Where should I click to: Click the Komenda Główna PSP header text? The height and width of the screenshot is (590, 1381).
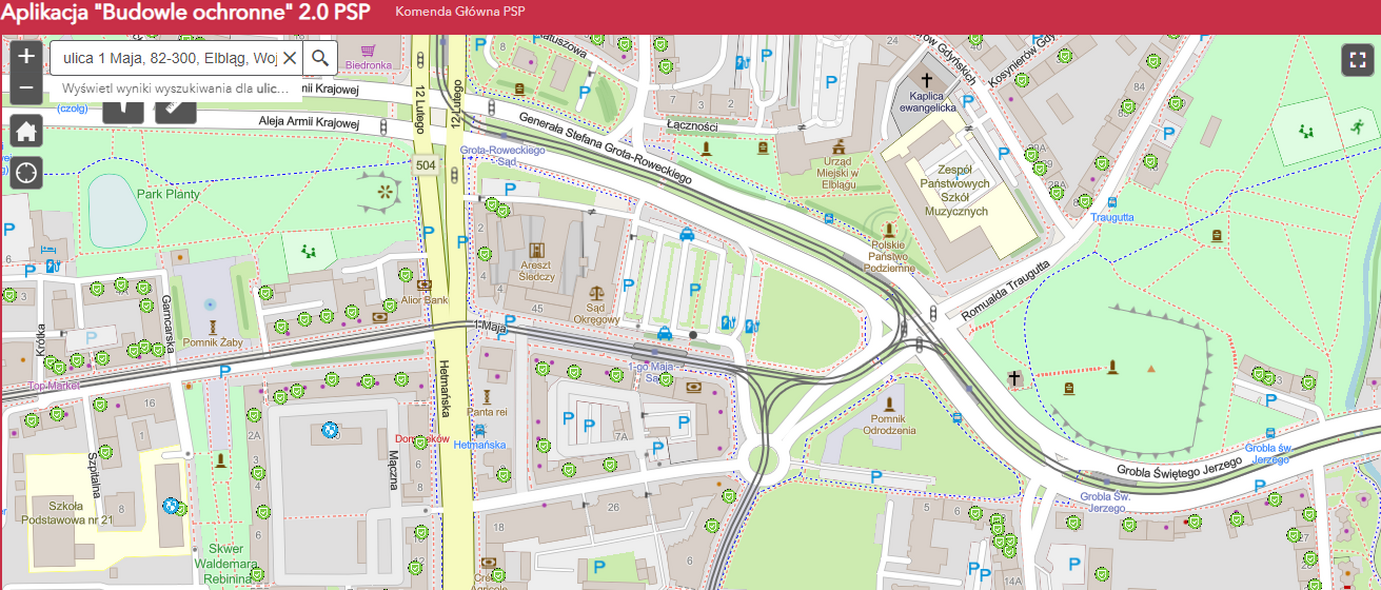459,12
